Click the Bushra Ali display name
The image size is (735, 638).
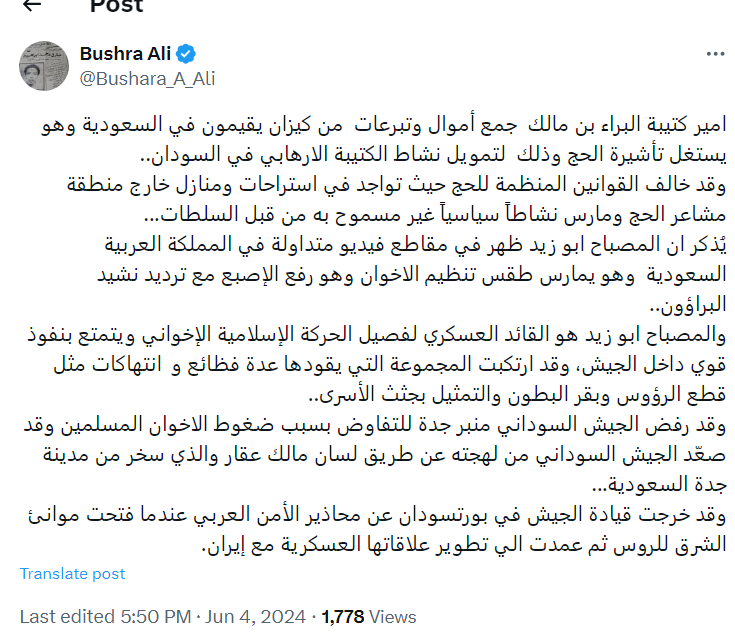(x=125, y=54)
